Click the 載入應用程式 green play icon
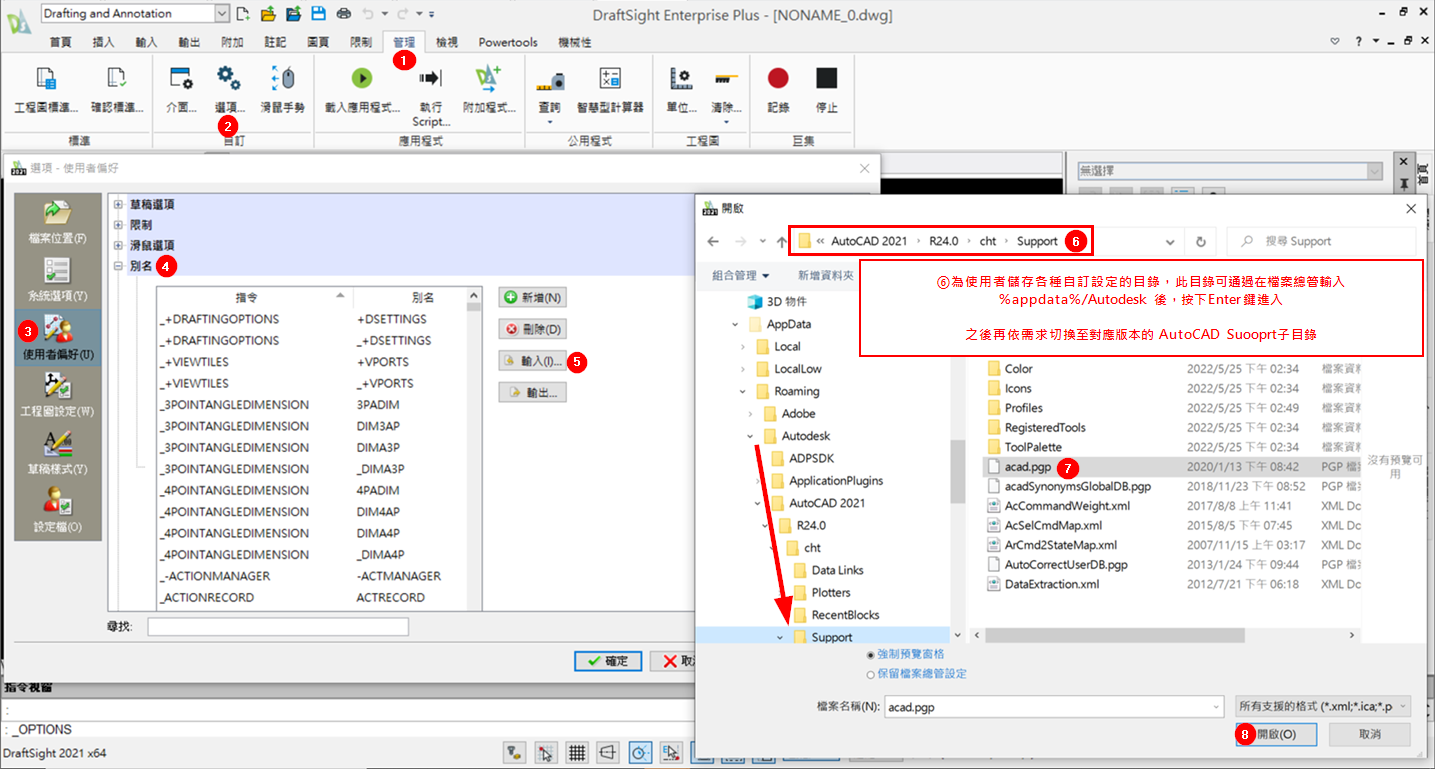 [362, 78]
